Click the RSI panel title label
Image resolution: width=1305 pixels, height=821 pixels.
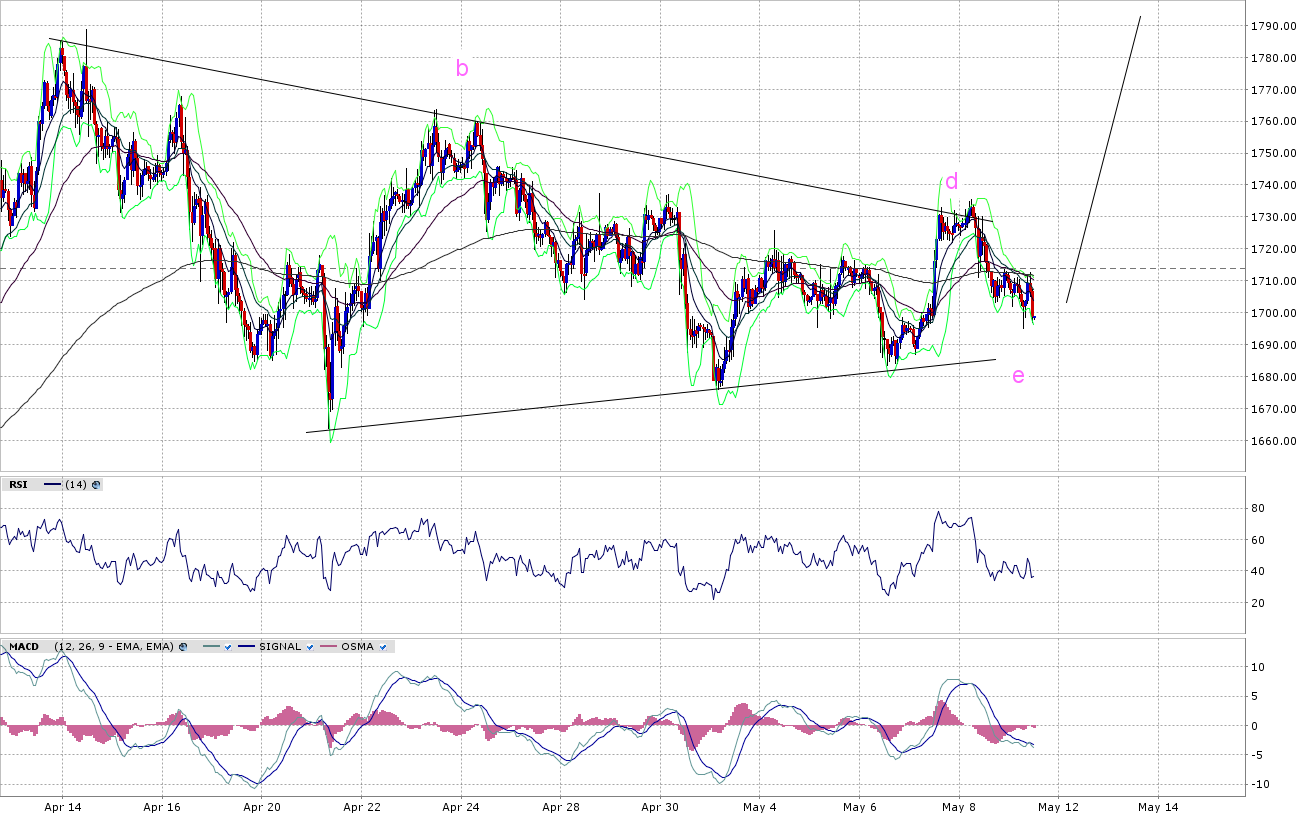pyautogui.click(x=19, y=485)
